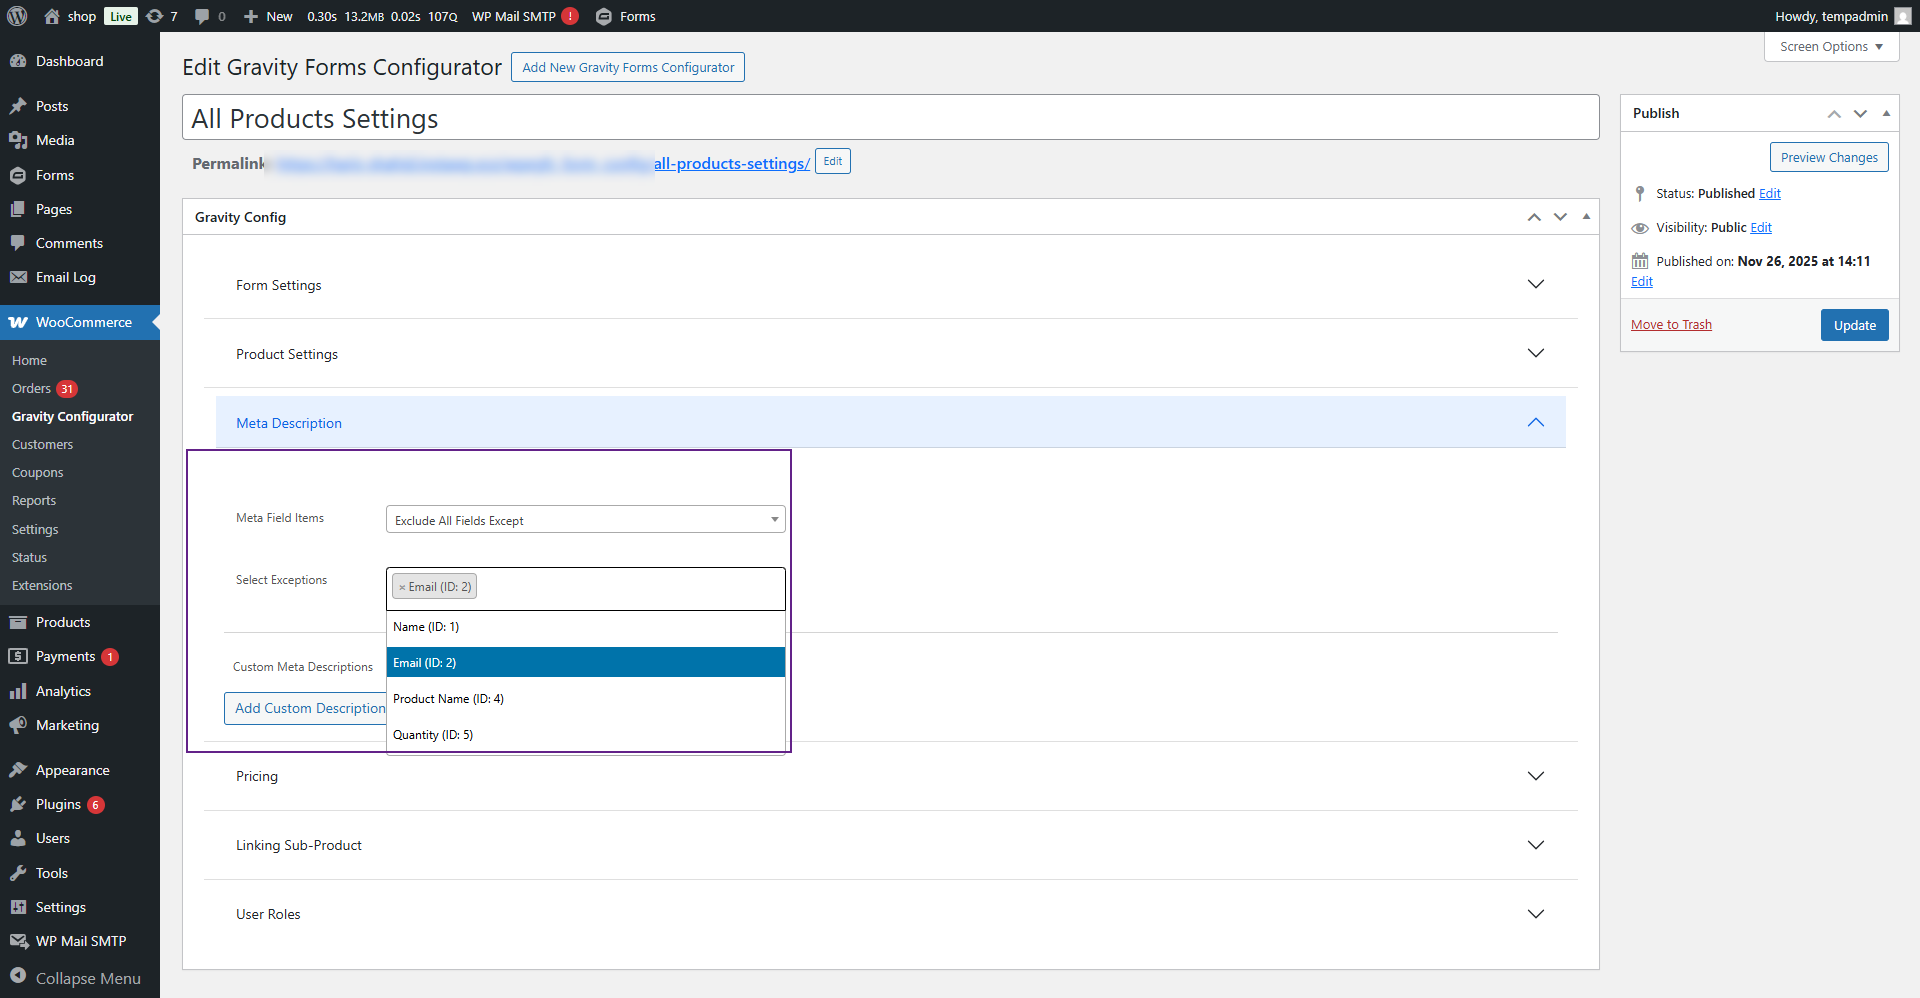Edit the post visibility
1920x998 pixels.
coord(1761,228)
